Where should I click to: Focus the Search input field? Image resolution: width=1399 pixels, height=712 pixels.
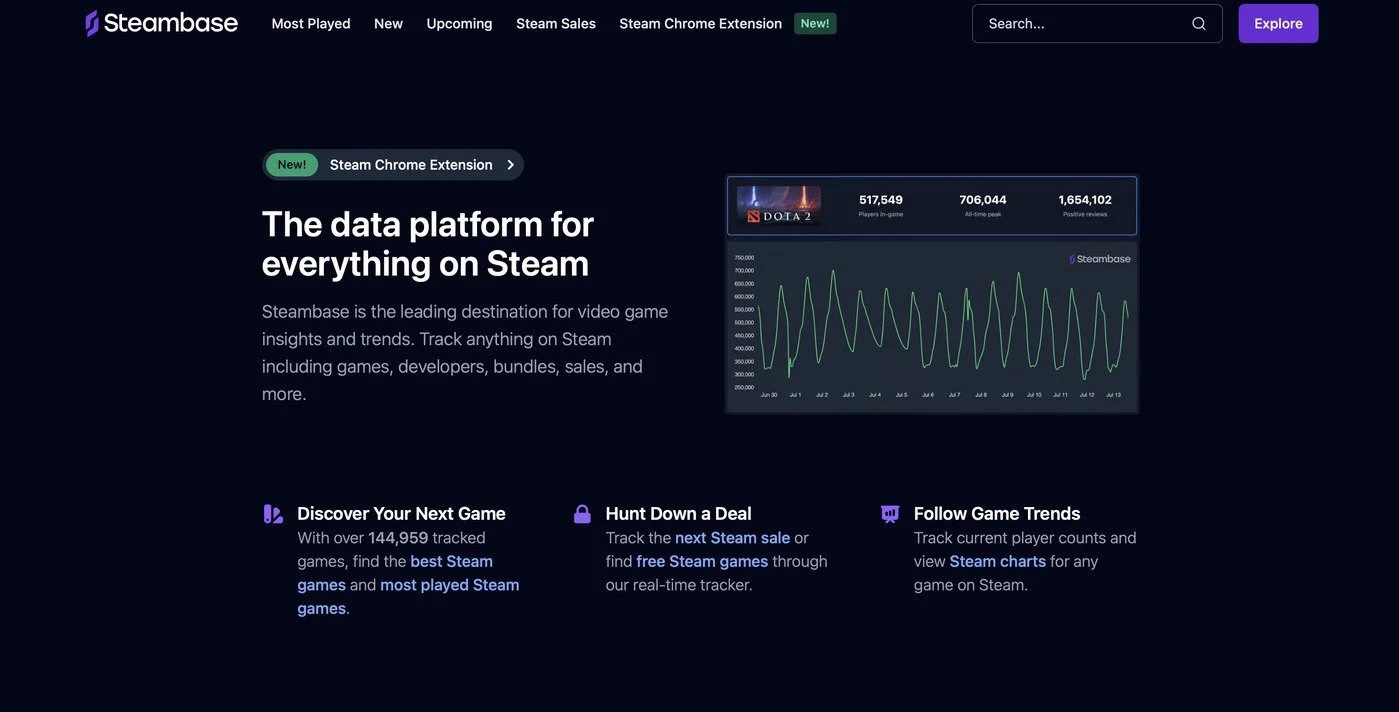[x=1096, y=23]
